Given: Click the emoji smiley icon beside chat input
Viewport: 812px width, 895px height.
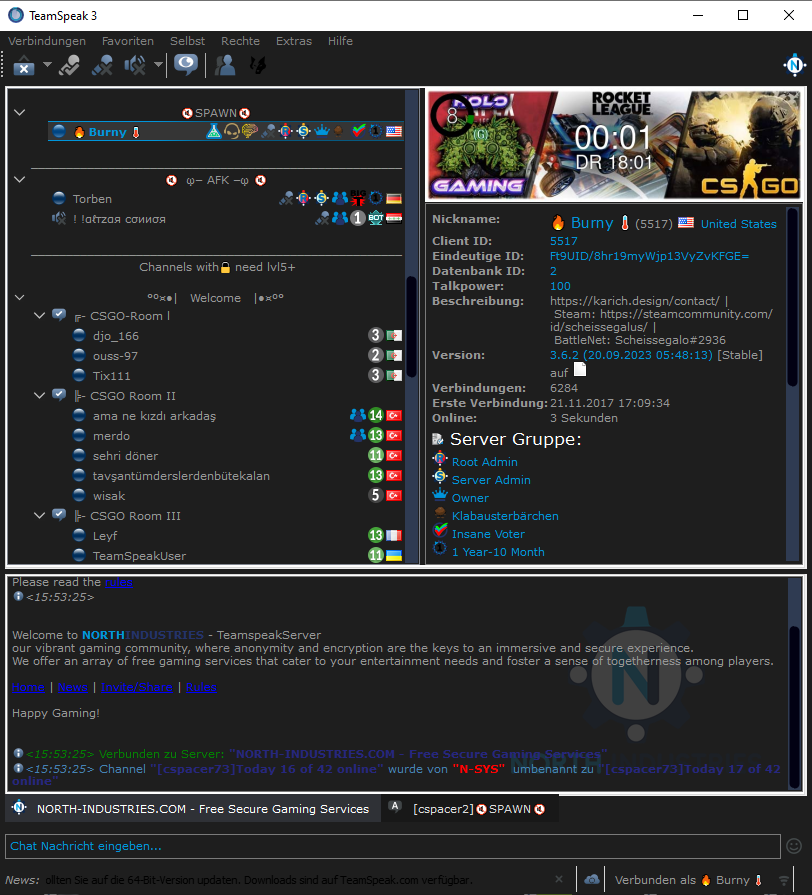Looking at the screenshot, I should coord(794,846).
